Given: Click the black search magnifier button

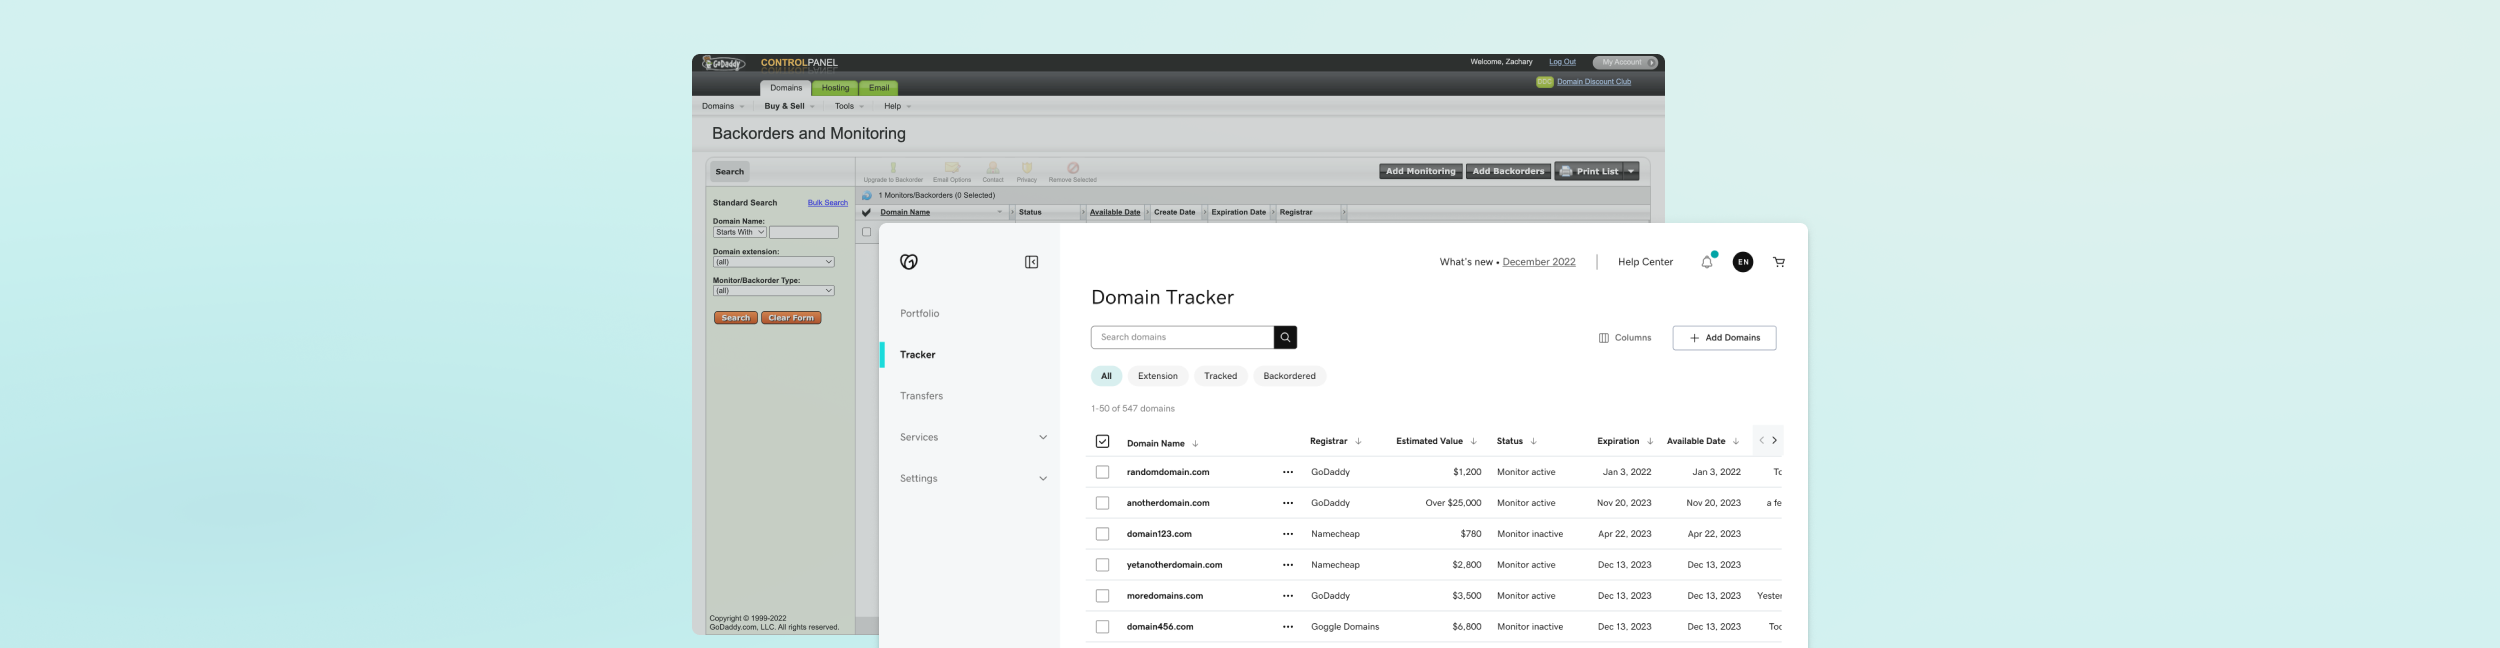Looking at the screenshot, I should pos(1285,337).
